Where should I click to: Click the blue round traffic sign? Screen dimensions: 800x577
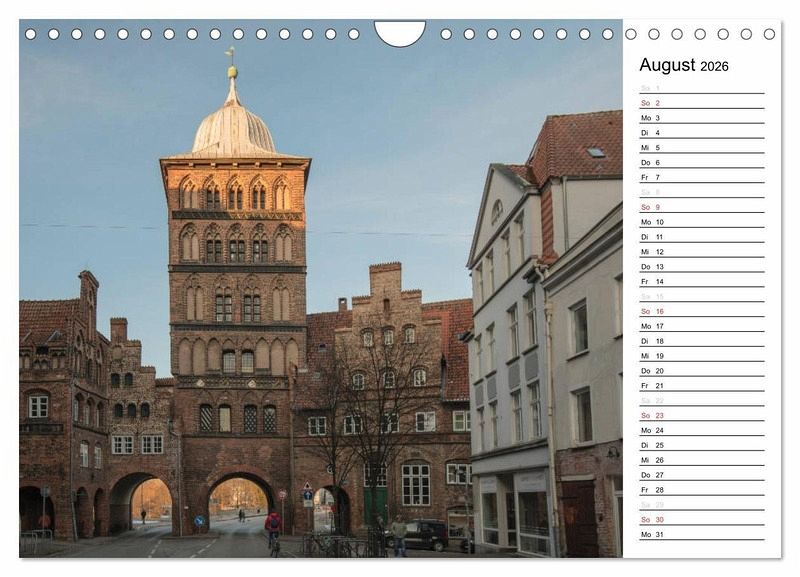coord(199,520)
